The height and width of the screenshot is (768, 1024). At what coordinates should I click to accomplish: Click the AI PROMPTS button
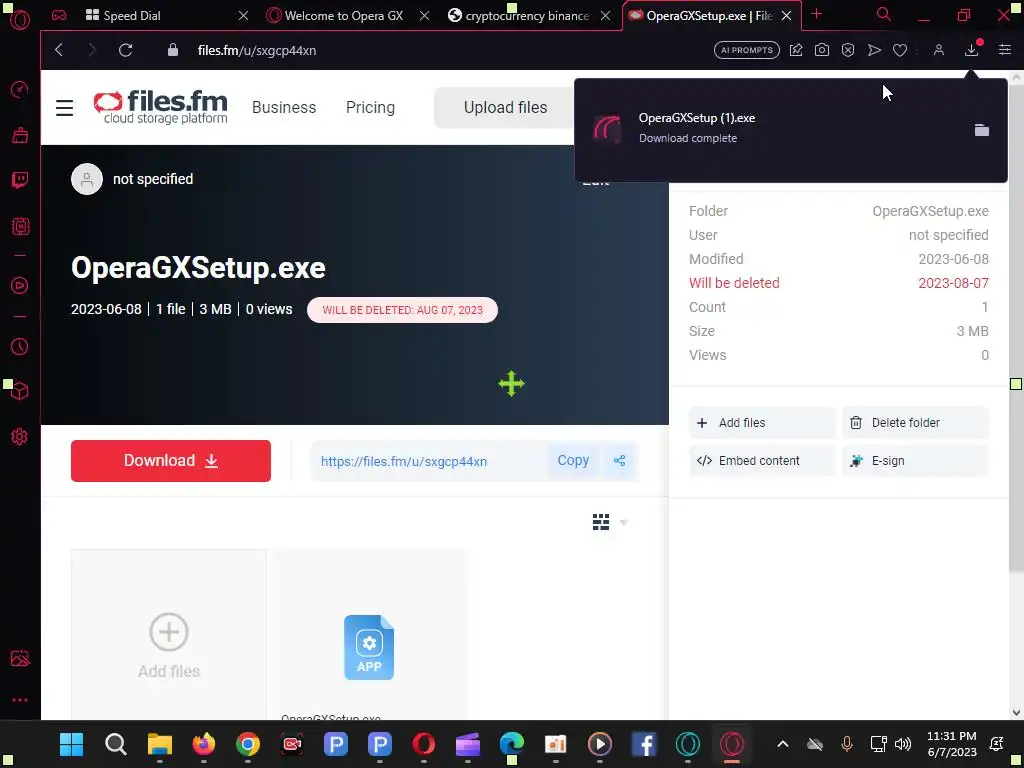click(746, 50)
